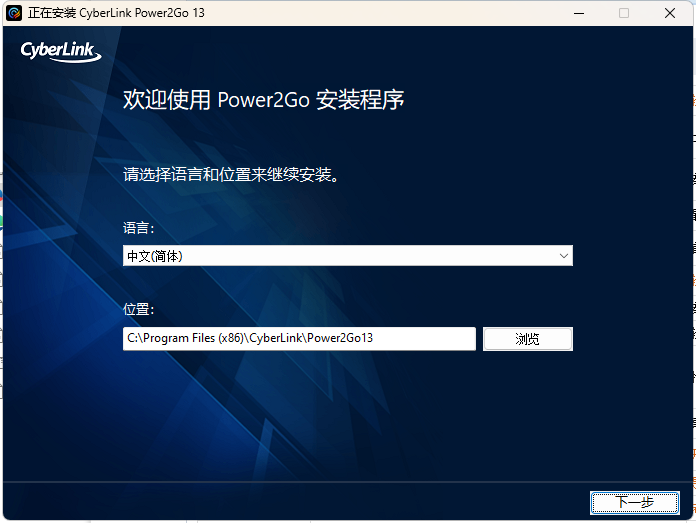696x523 pixels.
Task: Click the 请选择语言和位置来继续安装 instruction text
Action: click(x=231, y=175)
